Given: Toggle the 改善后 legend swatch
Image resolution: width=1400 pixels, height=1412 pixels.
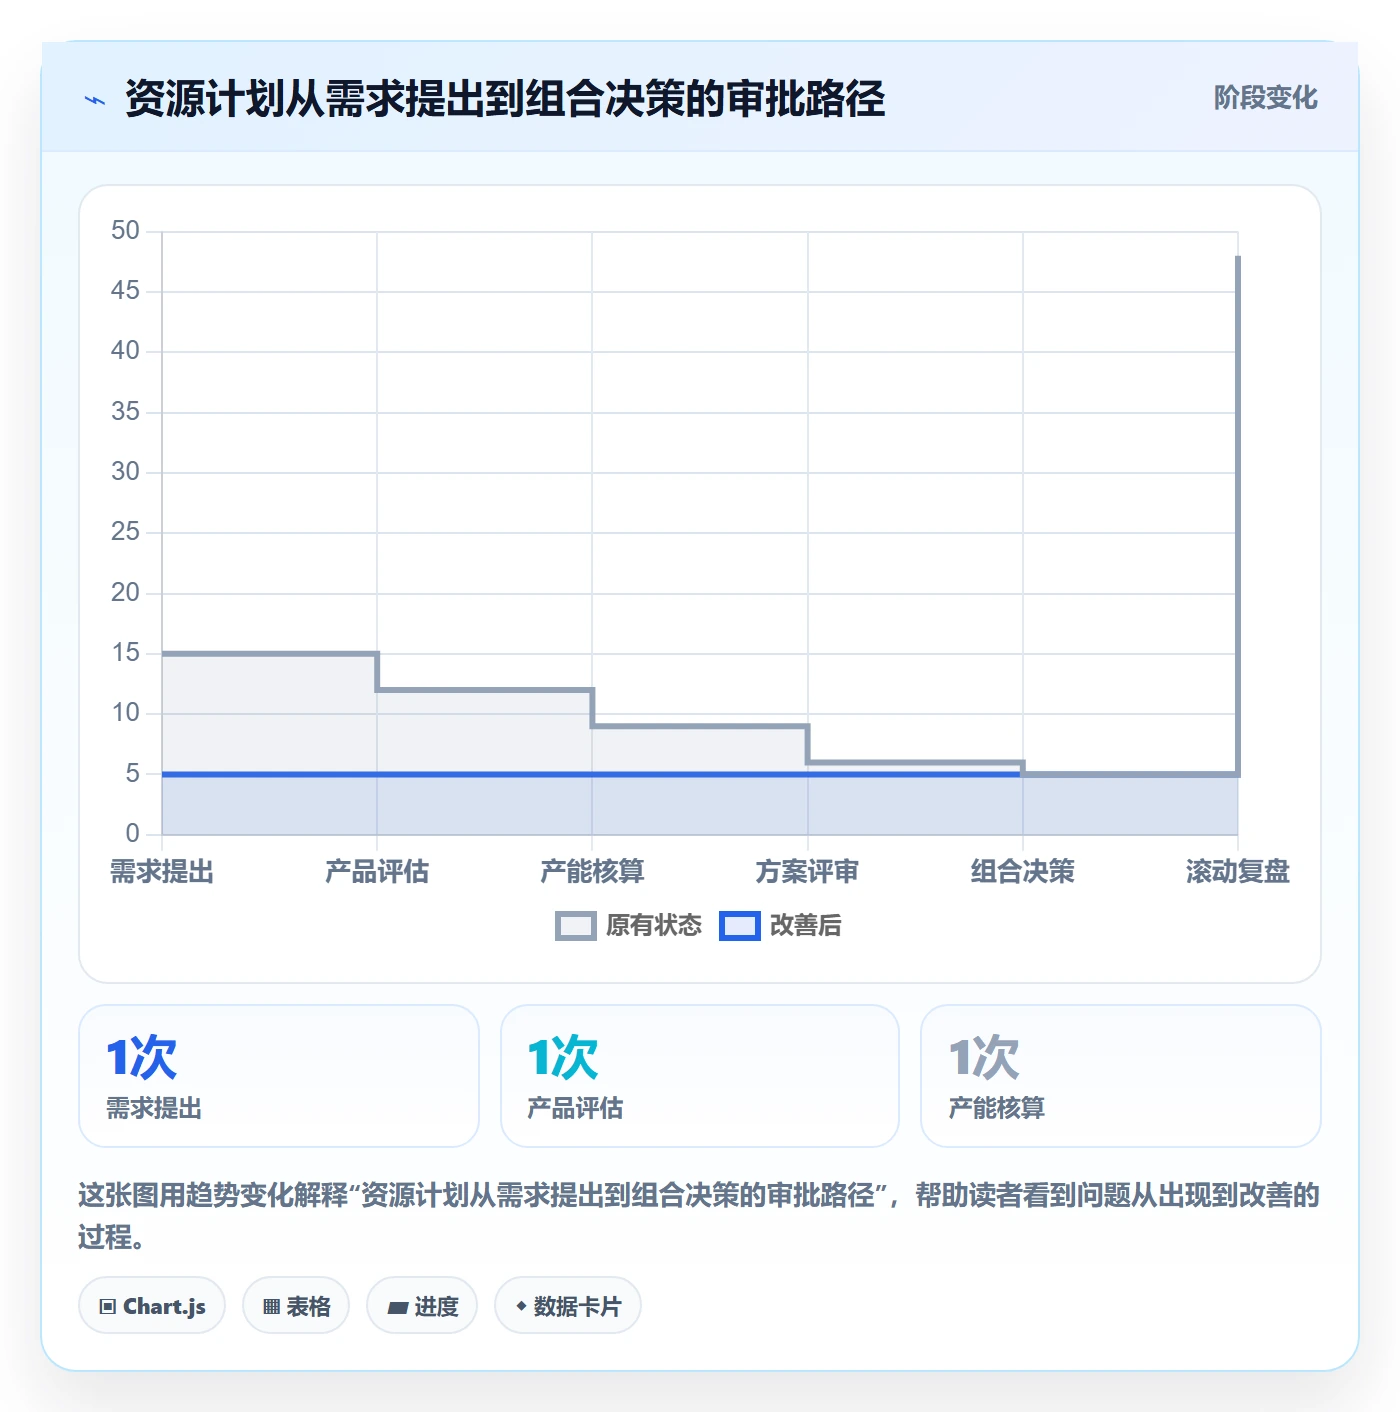Looking at the screenshot, I should click(x=740, y=926).
